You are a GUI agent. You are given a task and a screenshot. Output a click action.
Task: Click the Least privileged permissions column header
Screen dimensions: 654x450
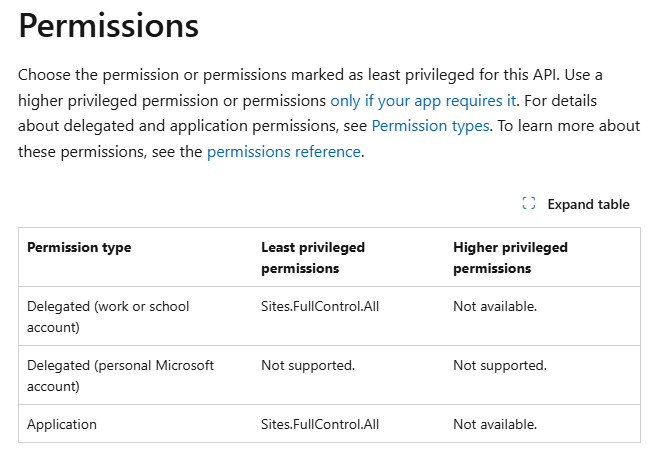313,257
